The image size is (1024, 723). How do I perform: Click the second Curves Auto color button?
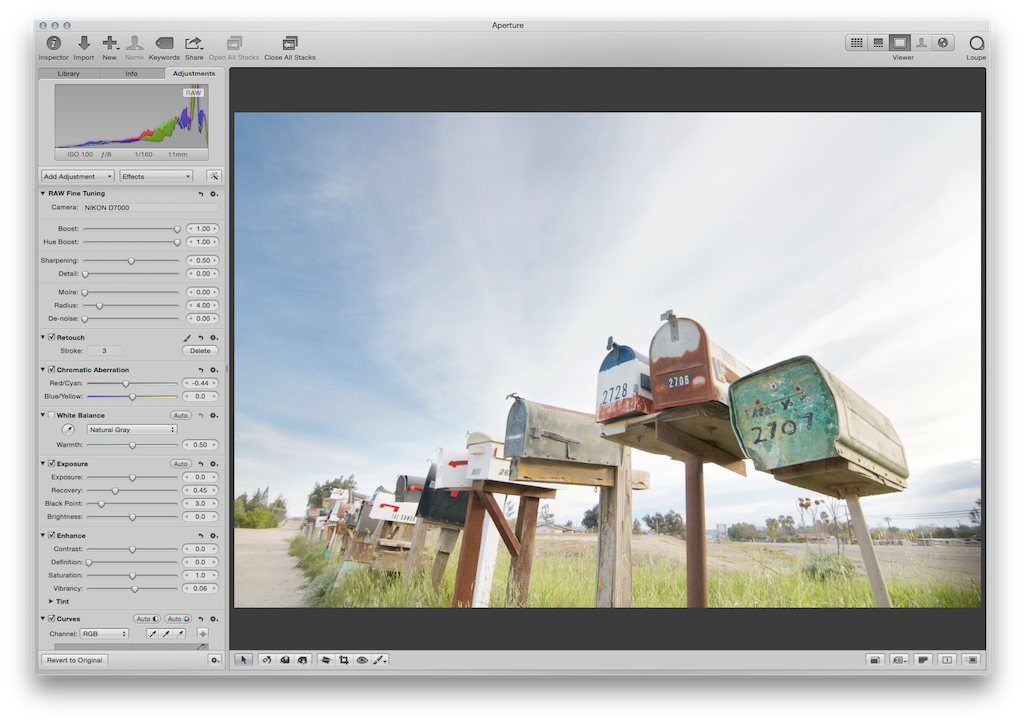[x=178, y=619]
